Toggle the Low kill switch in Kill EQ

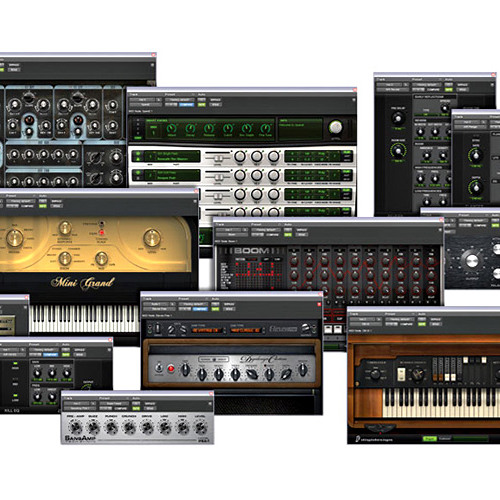(x=15, y=396)
